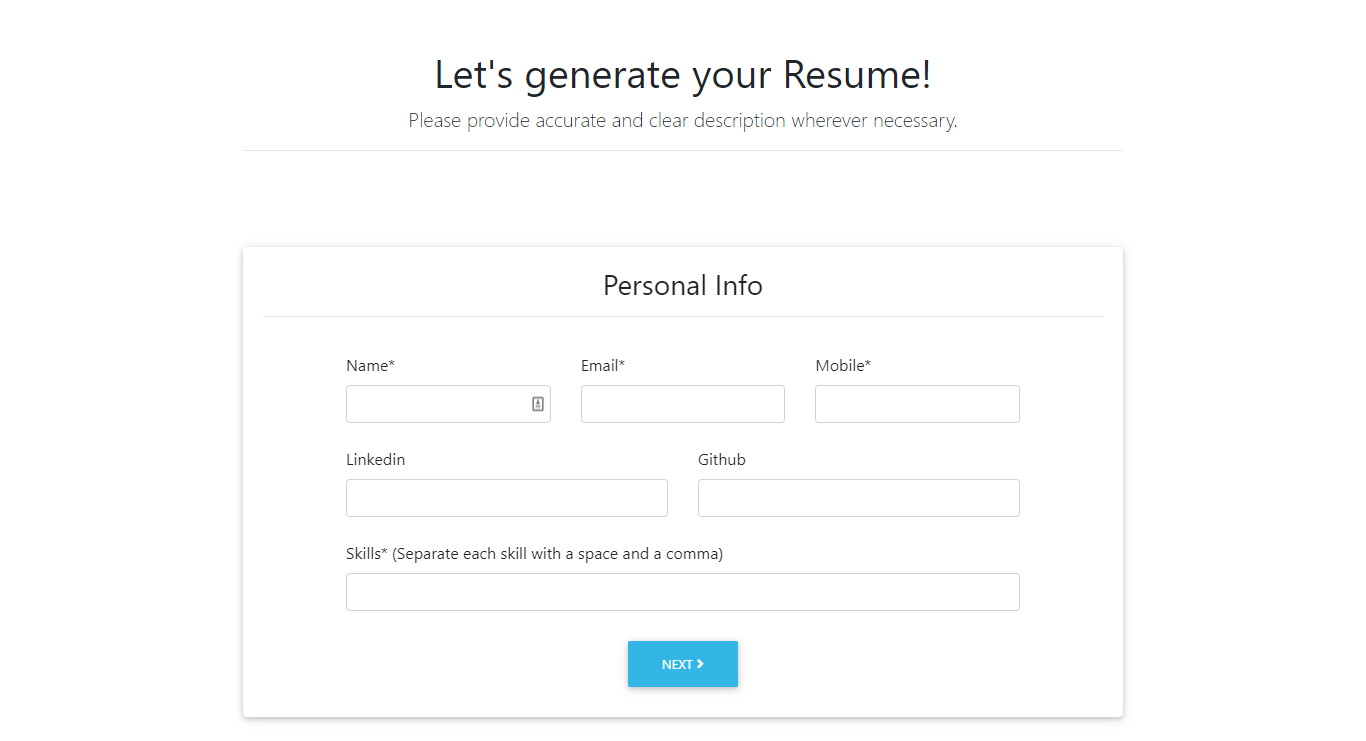Viewport: 1366px width, 741px height.
Task: Click inside the Mobile input field
Action: [916, 403]
